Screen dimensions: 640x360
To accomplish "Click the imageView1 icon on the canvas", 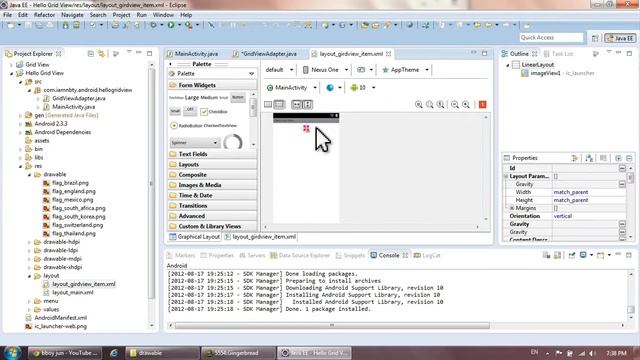I will [x=306, y=129].
